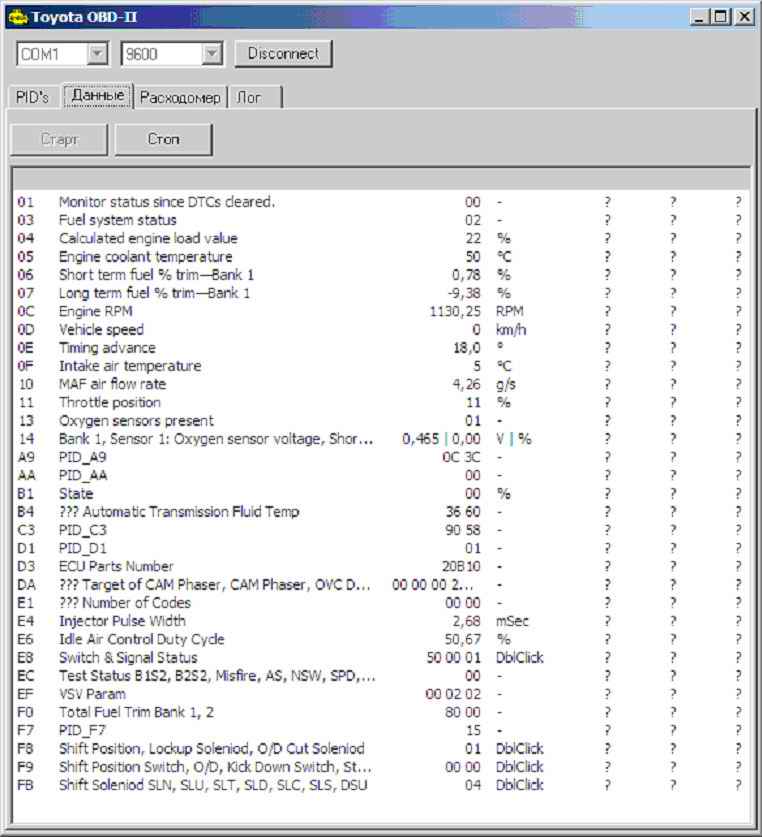The image size is (762, 837).
Task: Select the 'Engine coolant temperature' row
Action: [x=381, y=256]
